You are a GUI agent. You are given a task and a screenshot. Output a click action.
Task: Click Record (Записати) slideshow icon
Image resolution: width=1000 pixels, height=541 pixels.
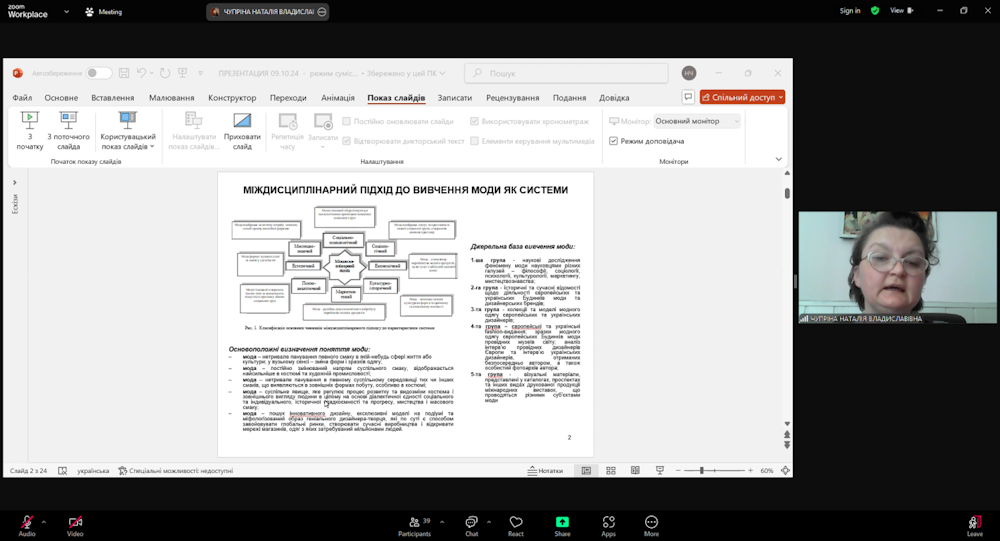pyautogui.click(x=323, y=121)
